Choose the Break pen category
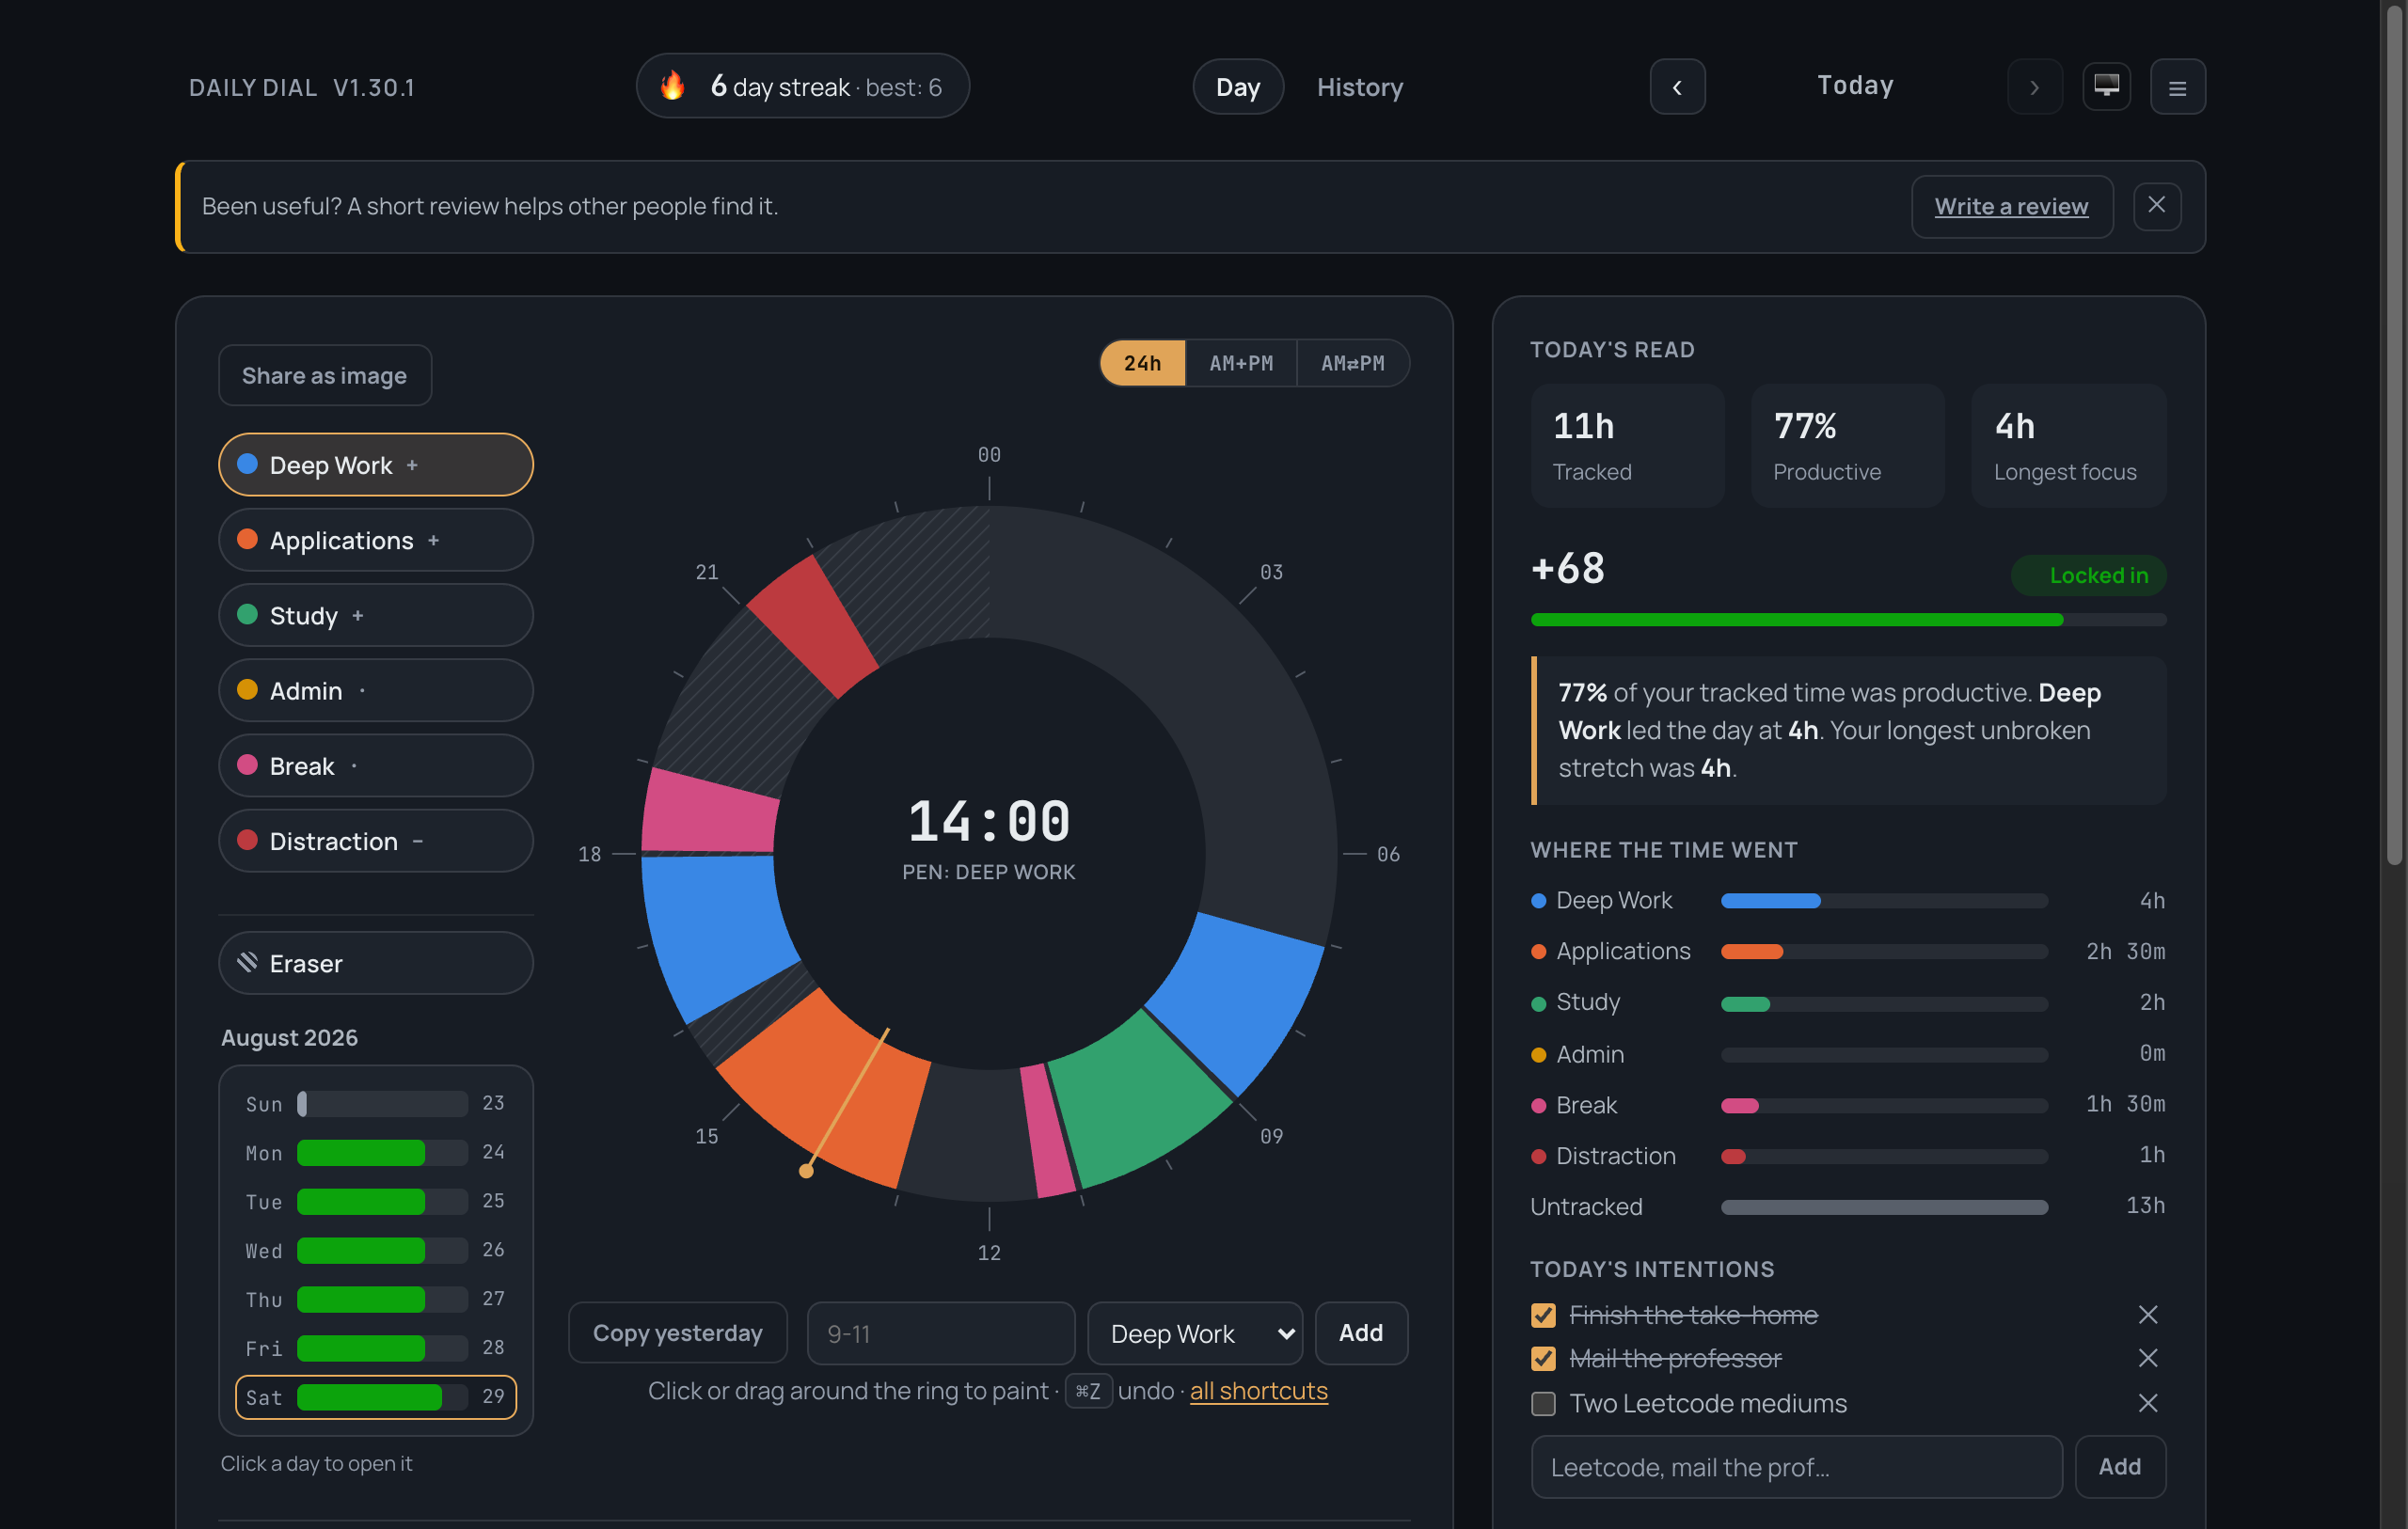The image size is (2408, 1529). pyautogui.click(x=375, y=765)
